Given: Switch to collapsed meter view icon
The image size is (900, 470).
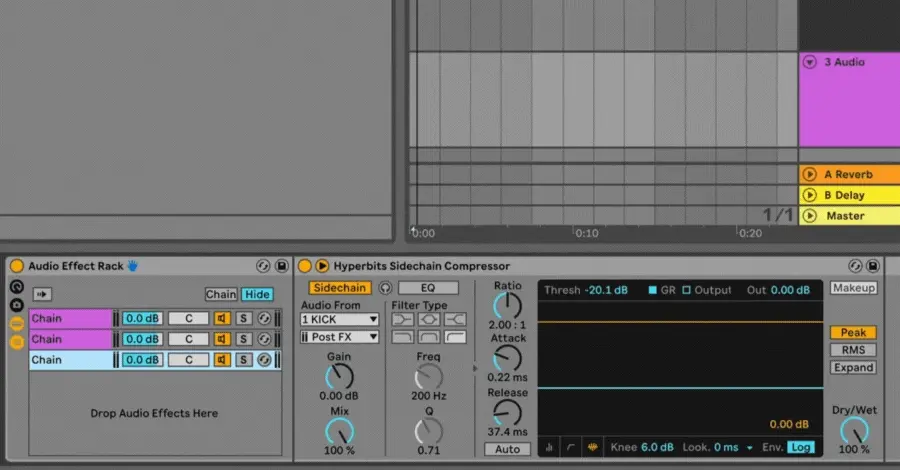Looking at the screenshot, I should coord(549,447).
